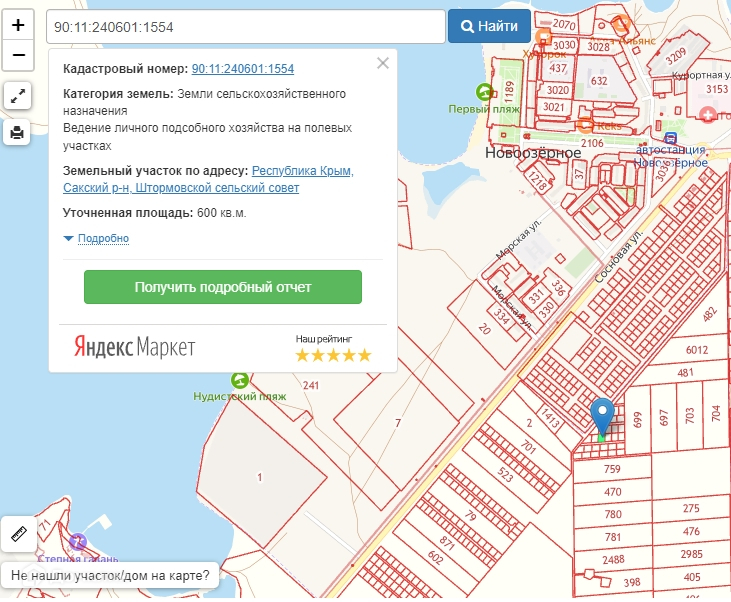Select parcel number 780
The image size is (731, 602).
tap(613, 514)
